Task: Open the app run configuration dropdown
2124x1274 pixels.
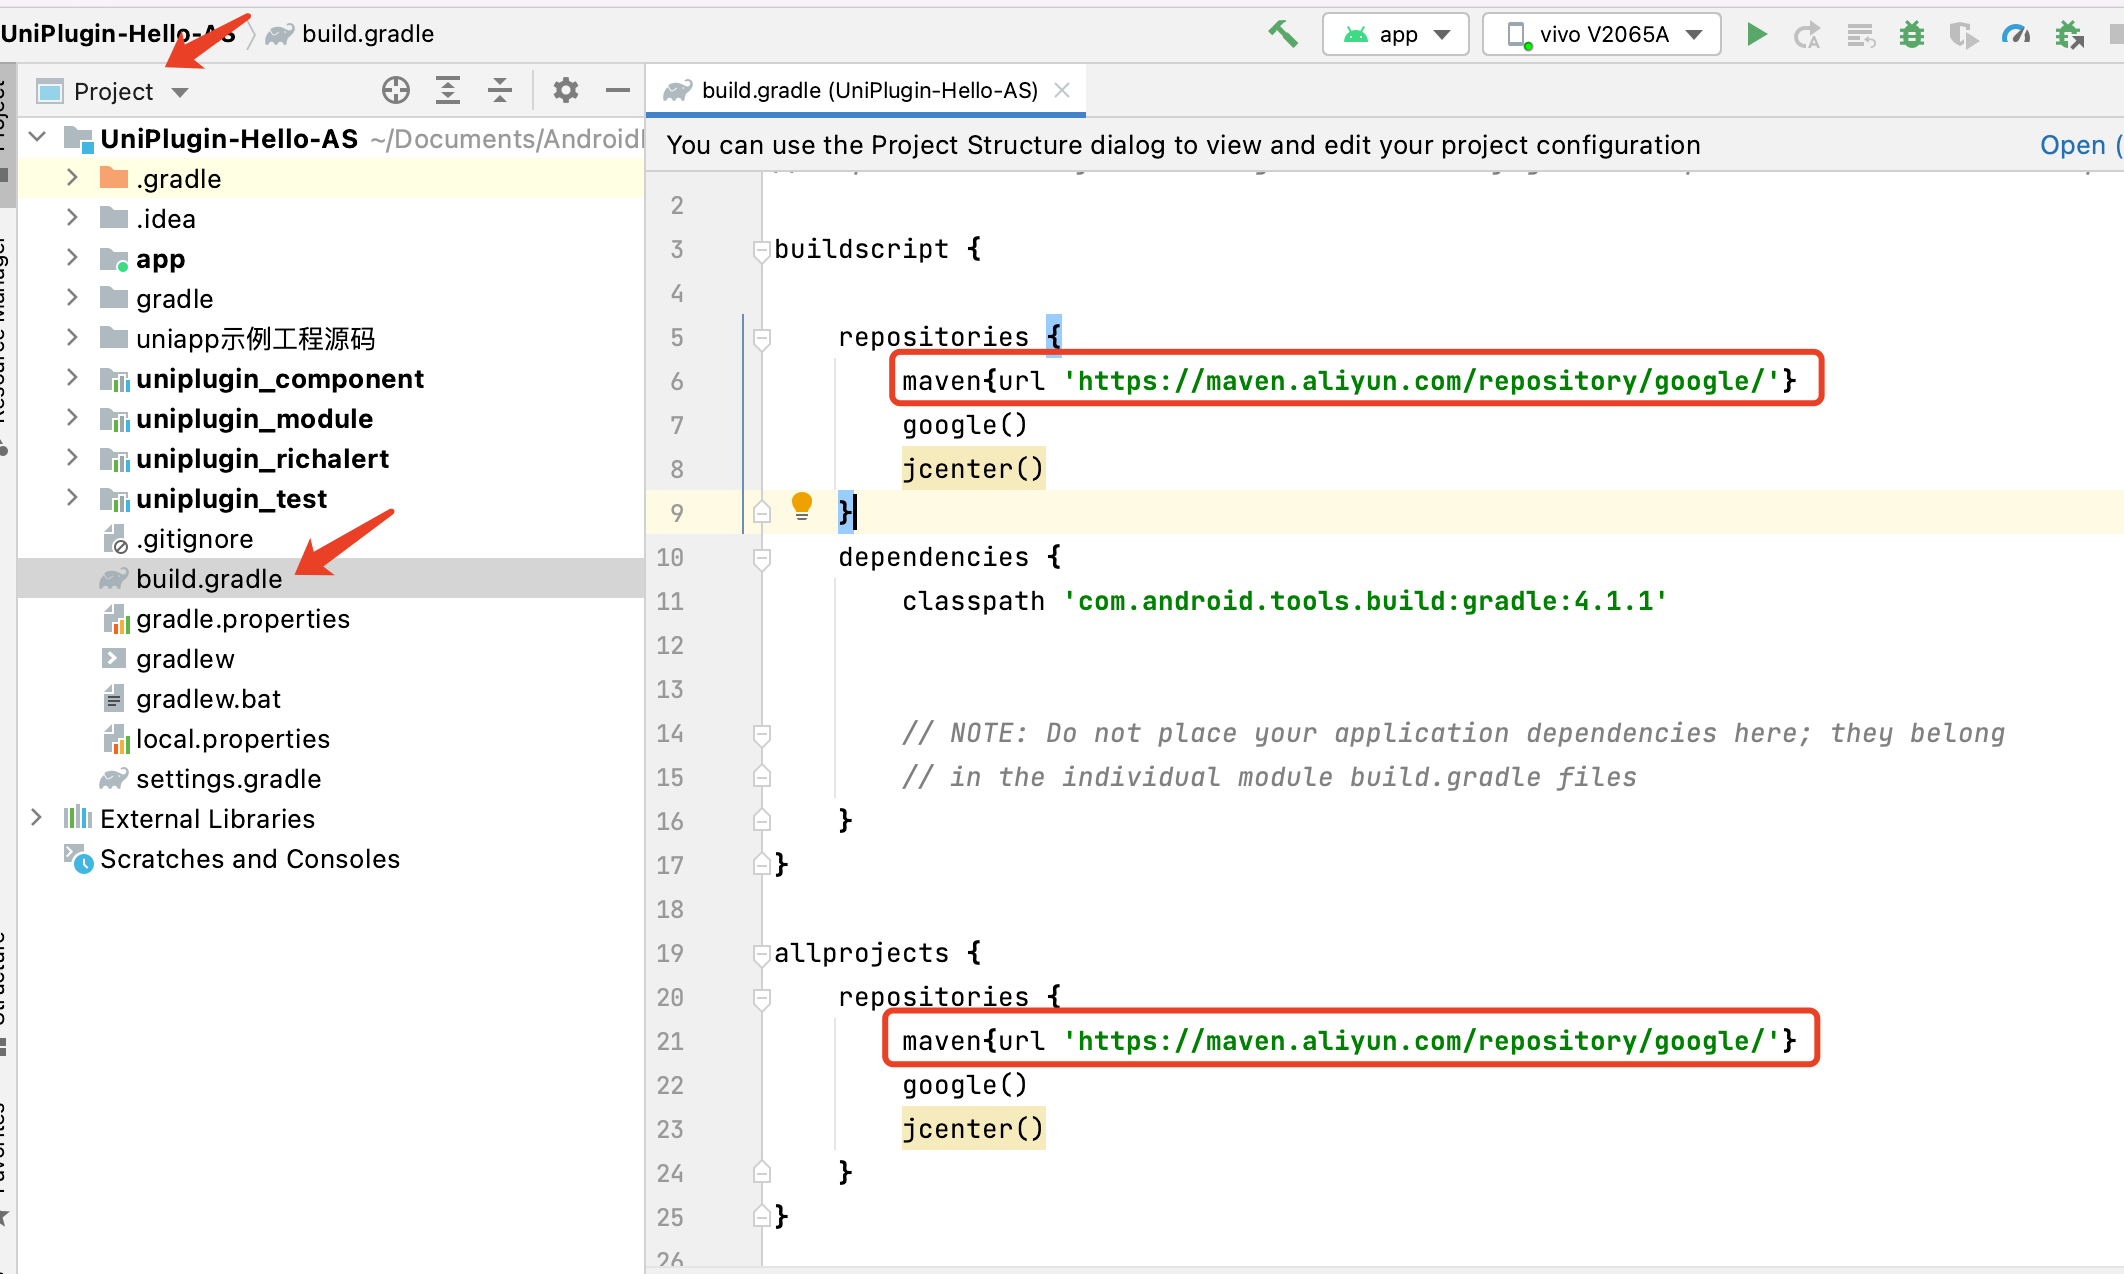Action: [1396, 35]
